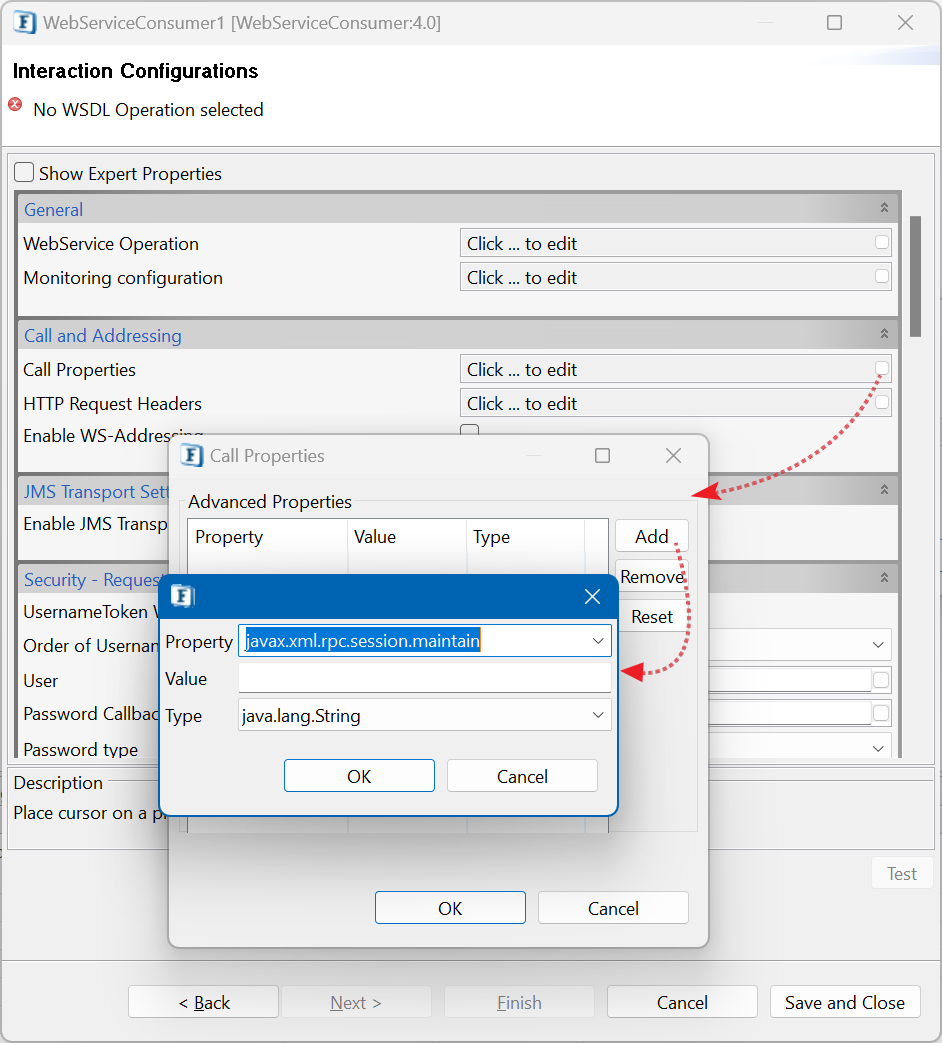Click the Property column header
942x1043 pixels.
pos(229,537)
